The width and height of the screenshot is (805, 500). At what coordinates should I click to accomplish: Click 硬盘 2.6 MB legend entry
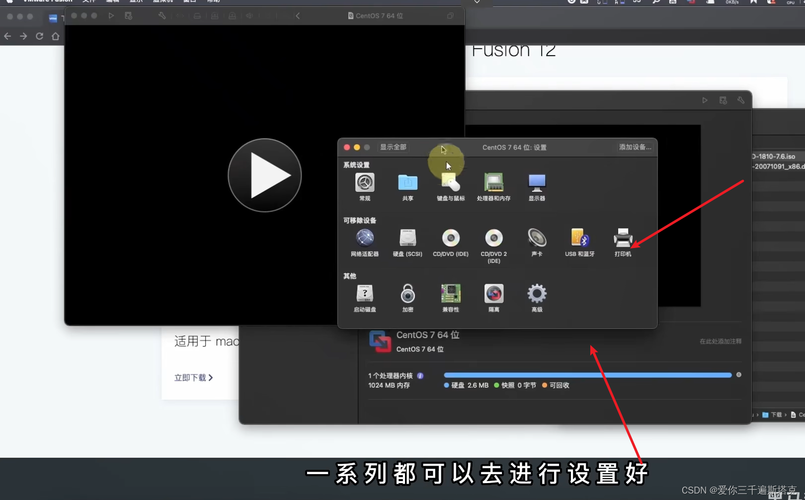pos(466,385)
